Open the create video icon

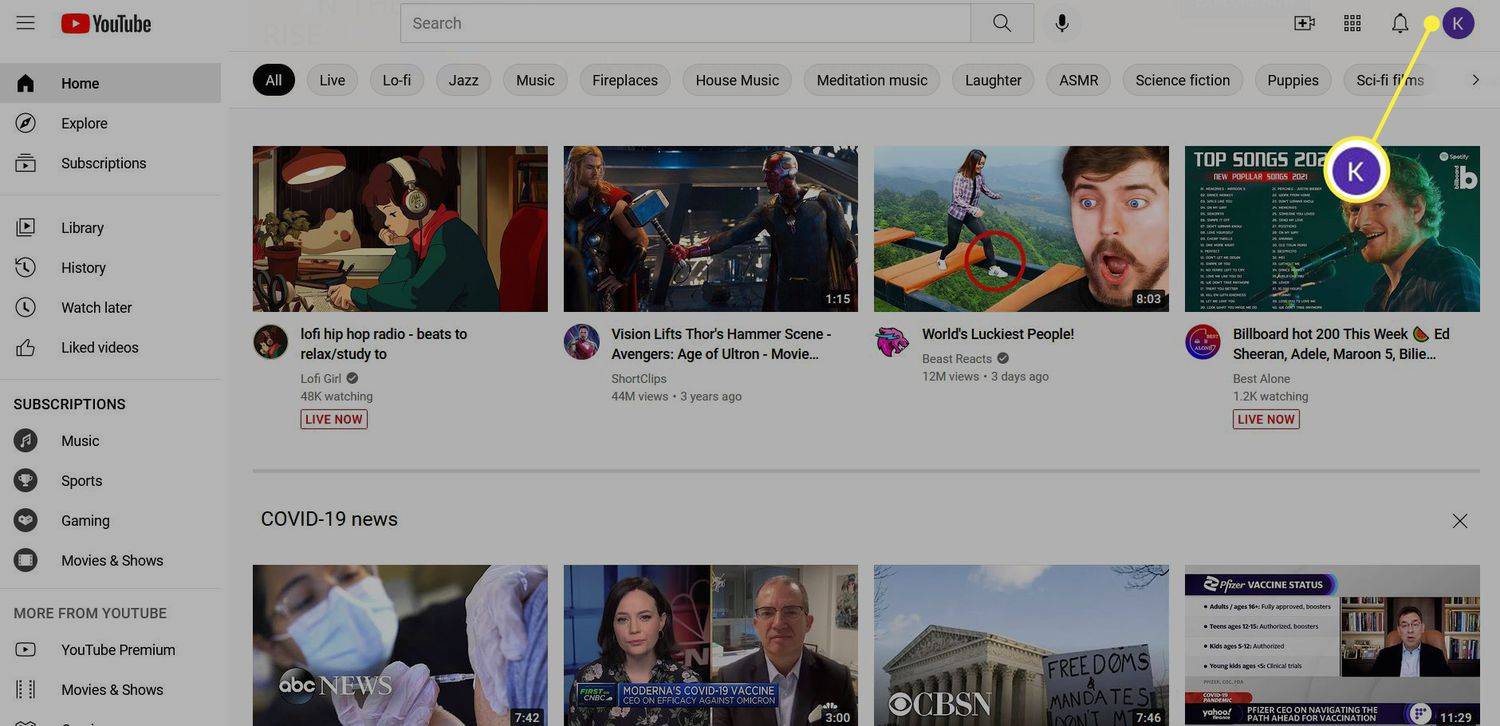(x=1304, y=23)
